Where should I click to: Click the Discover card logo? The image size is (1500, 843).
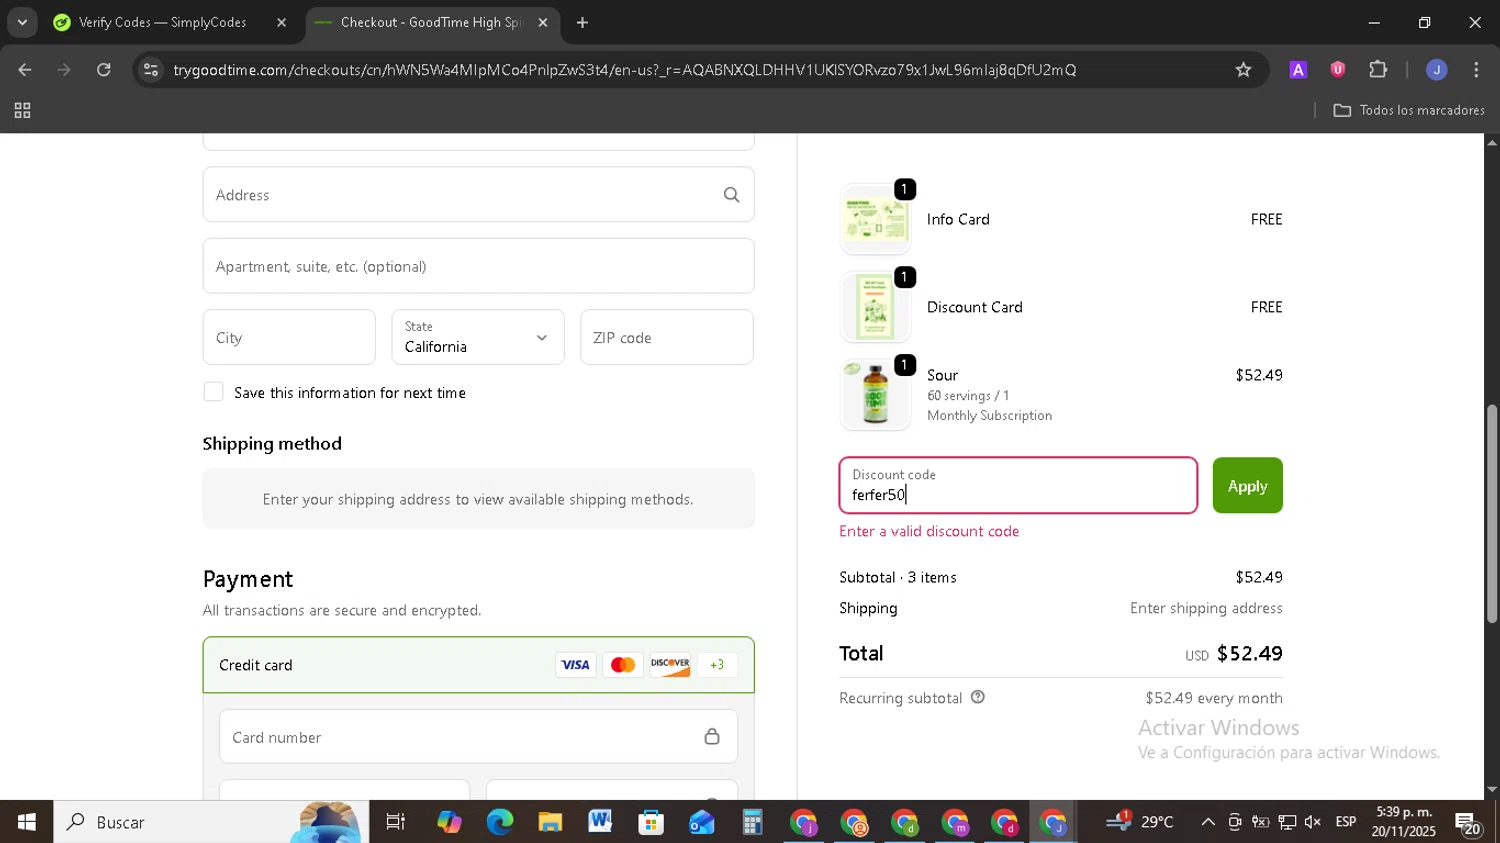click(x=670, y=665)
